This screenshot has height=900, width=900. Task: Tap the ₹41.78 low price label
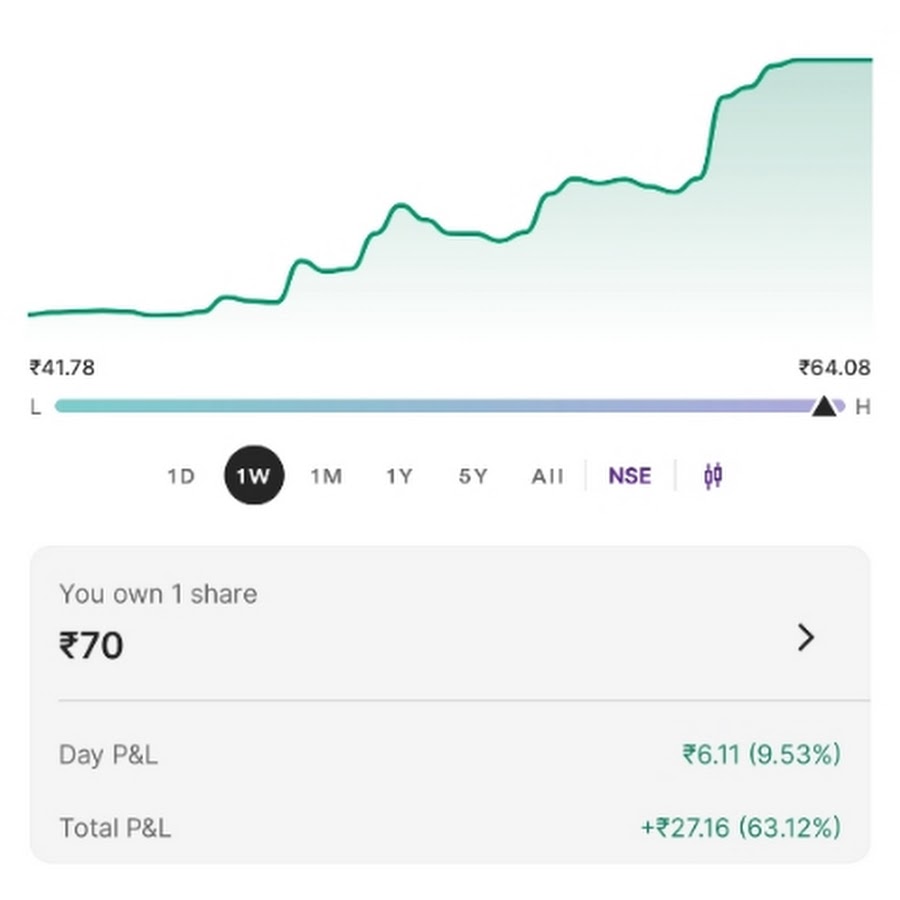tap(62, 367)
